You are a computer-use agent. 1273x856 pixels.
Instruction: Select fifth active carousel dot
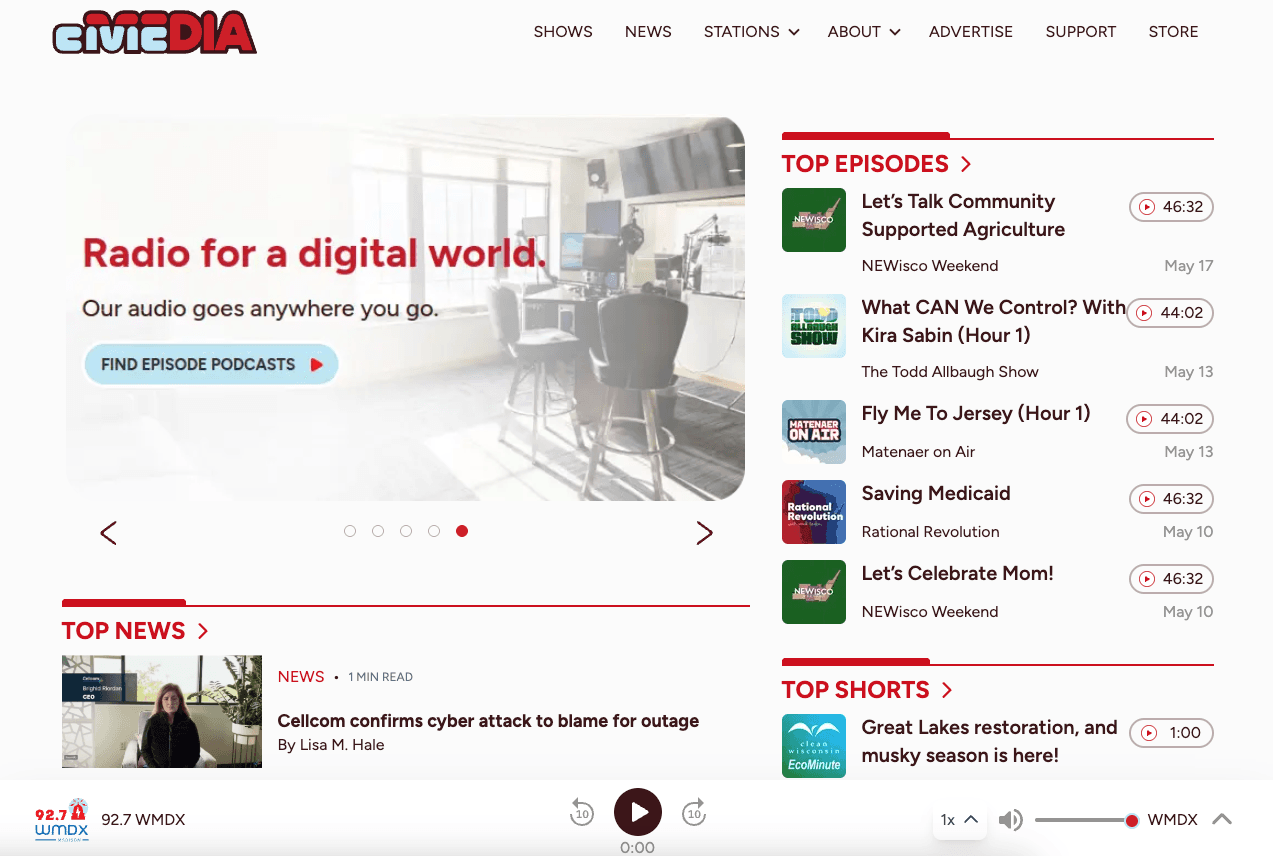[462, 531]
